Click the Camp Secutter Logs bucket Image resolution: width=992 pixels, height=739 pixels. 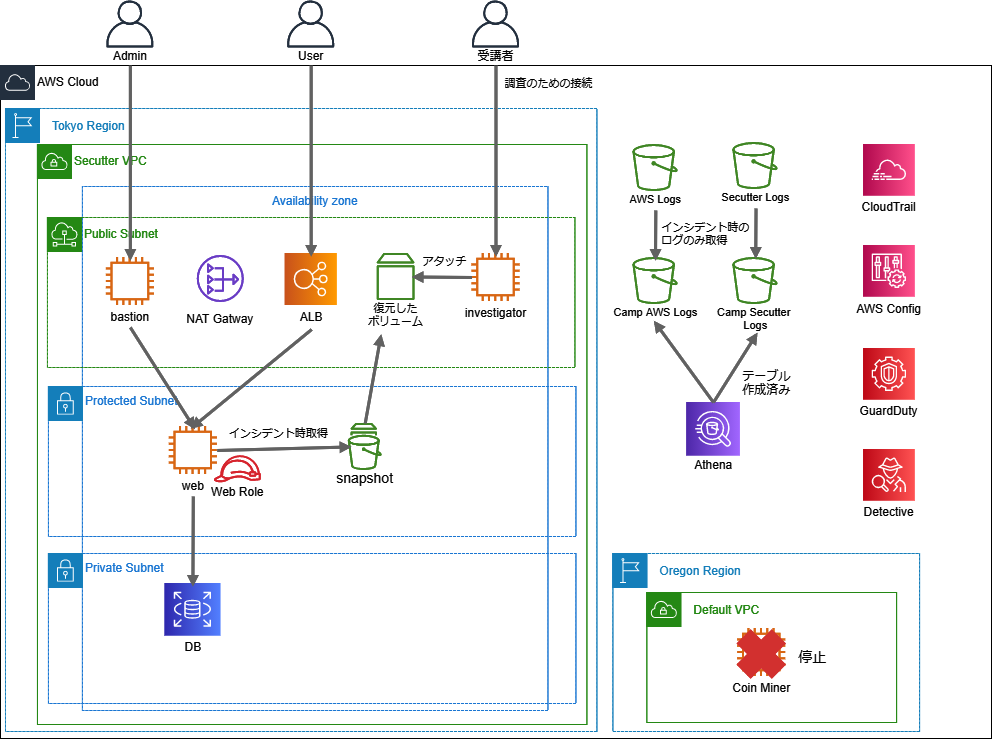(755, 280)
